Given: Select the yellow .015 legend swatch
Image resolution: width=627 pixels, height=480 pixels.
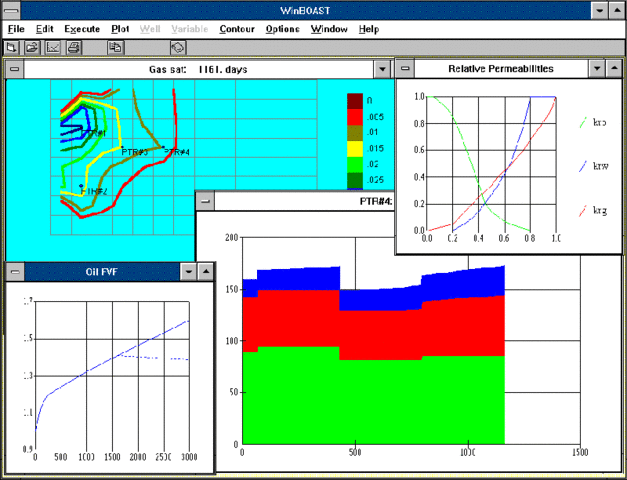Looking at the screenshot, I should 355,148.
